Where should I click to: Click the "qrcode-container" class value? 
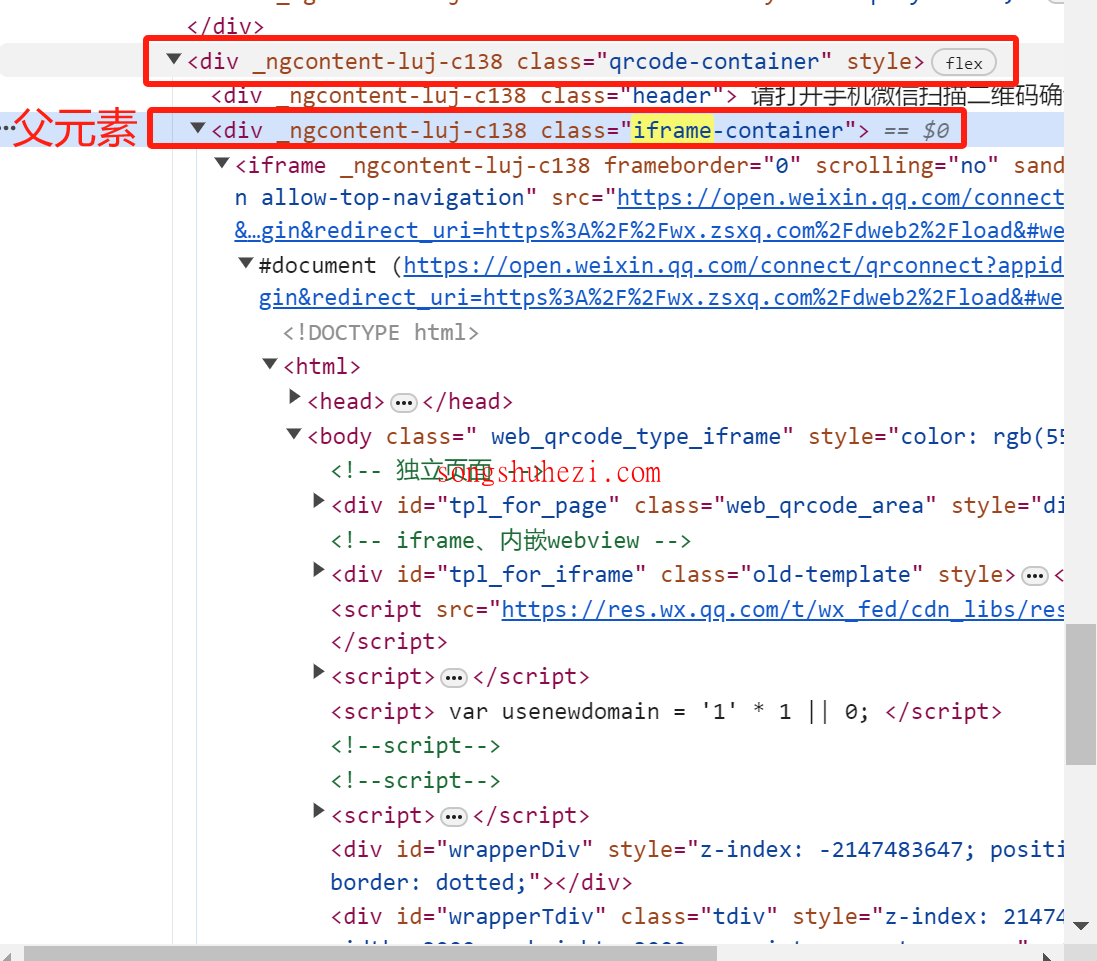(x=714, y=62)
